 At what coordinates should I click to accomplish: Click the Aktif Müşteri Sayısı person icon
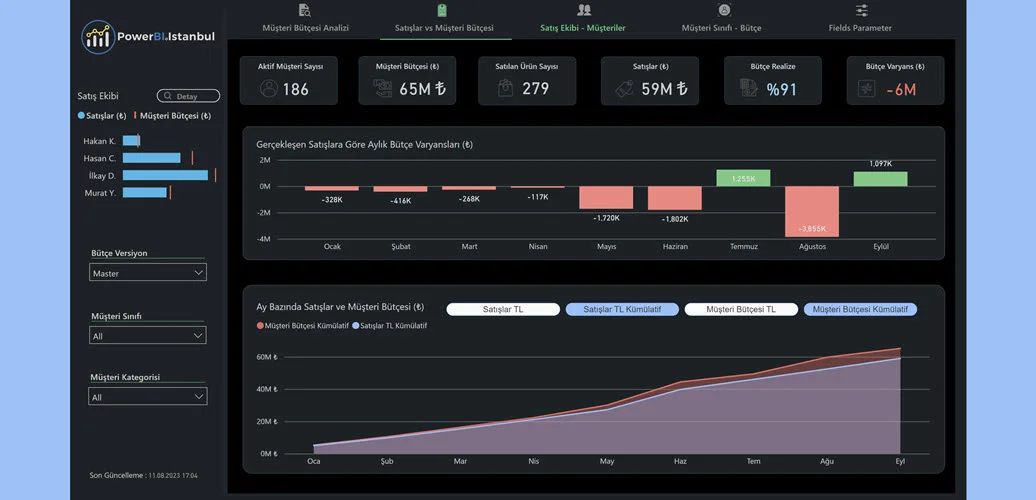[268, 88]
